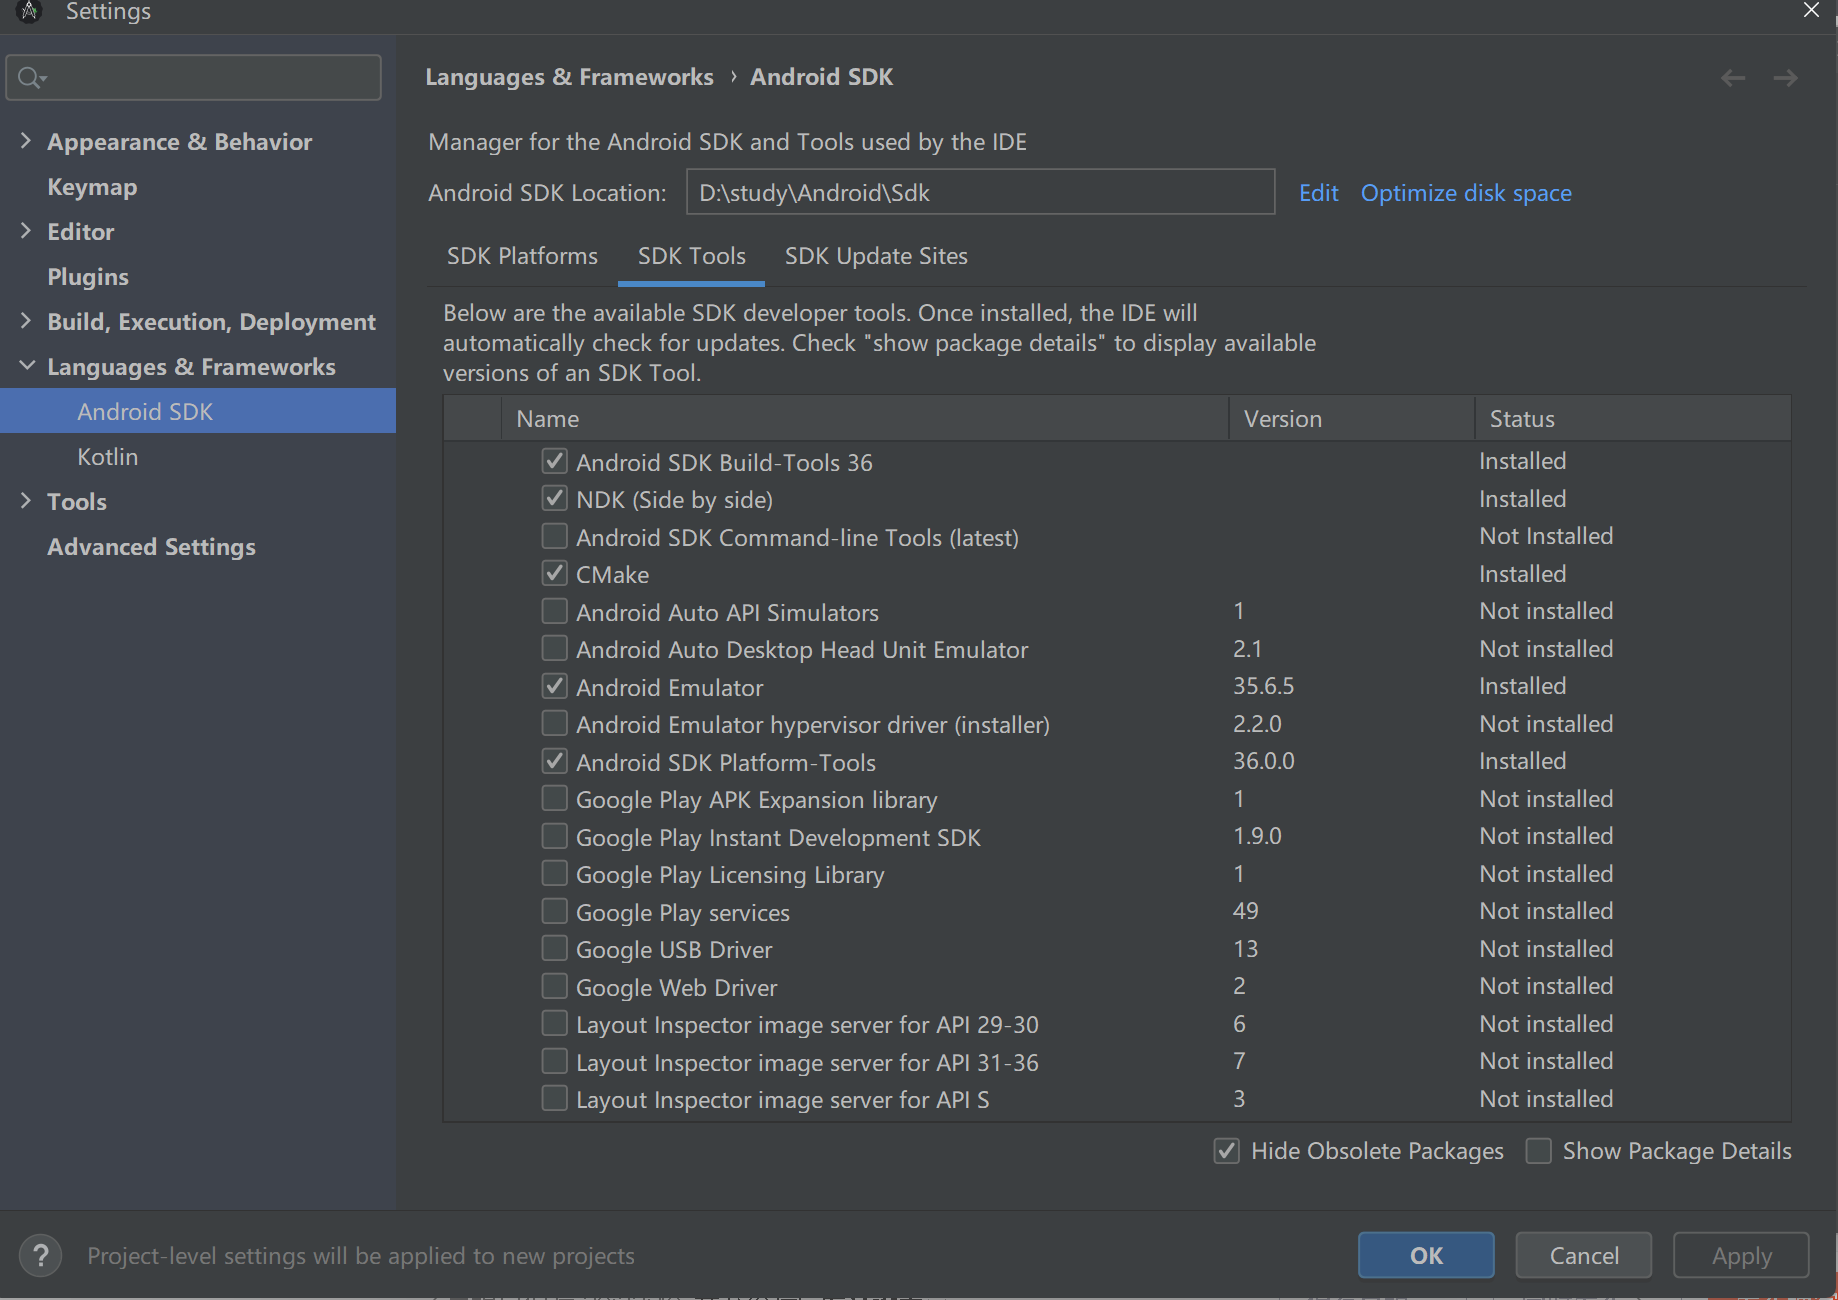Click Android Emulator version 35.6.5
The image size is (1838, 1300).
pos(1263,686)
